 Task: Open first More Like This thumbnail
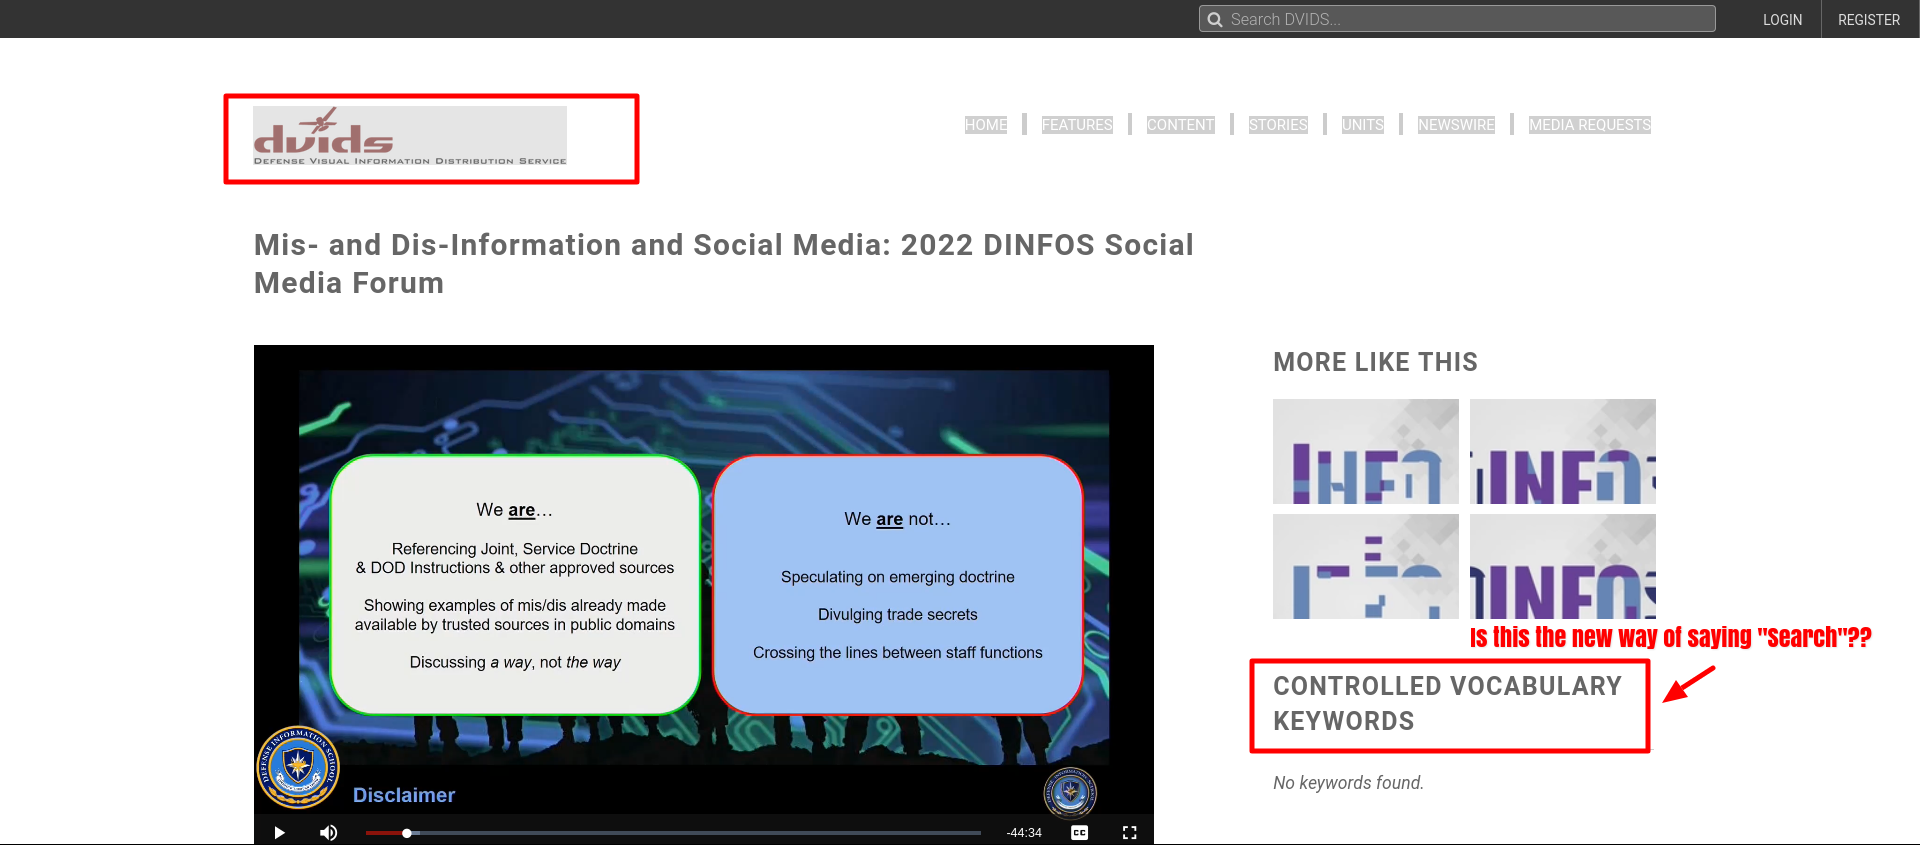[x=1366, y=451]
